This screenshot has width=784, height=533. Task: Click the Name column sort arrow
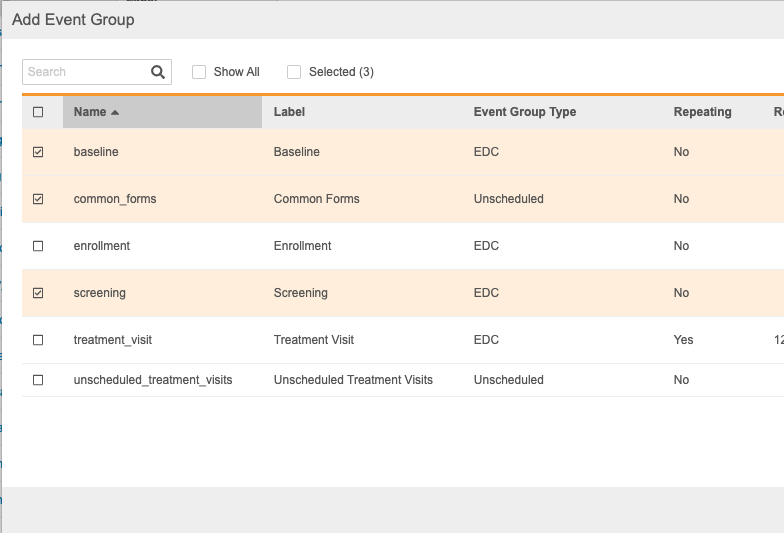coord(115,113)
